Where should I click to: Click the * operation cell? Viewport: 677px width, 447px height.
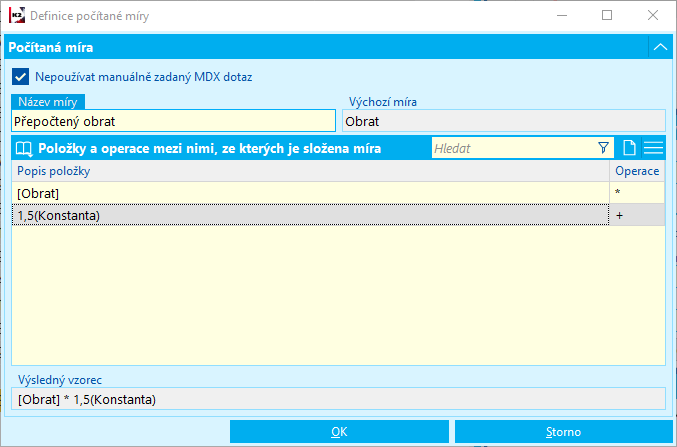pyautogui.click(x=637, y=193)
